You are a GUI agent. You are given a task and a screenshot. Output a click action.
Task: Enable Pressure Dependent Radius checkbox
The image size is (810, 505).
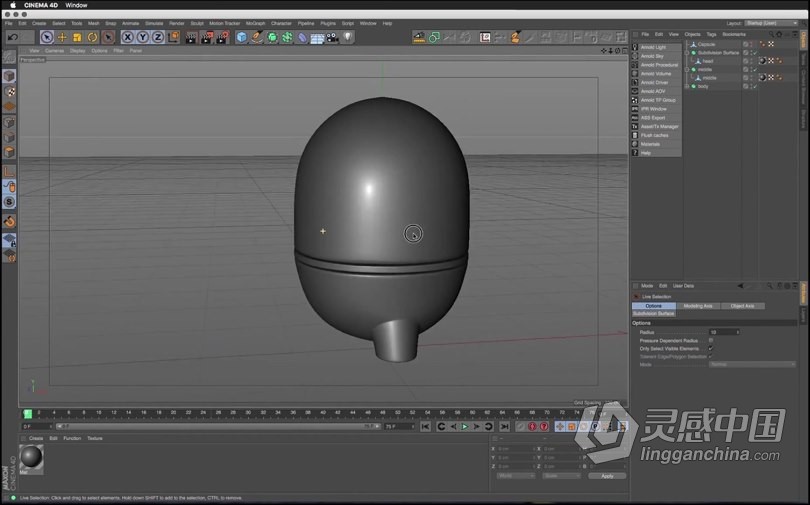pyautogui.click(x=711, y=340)
